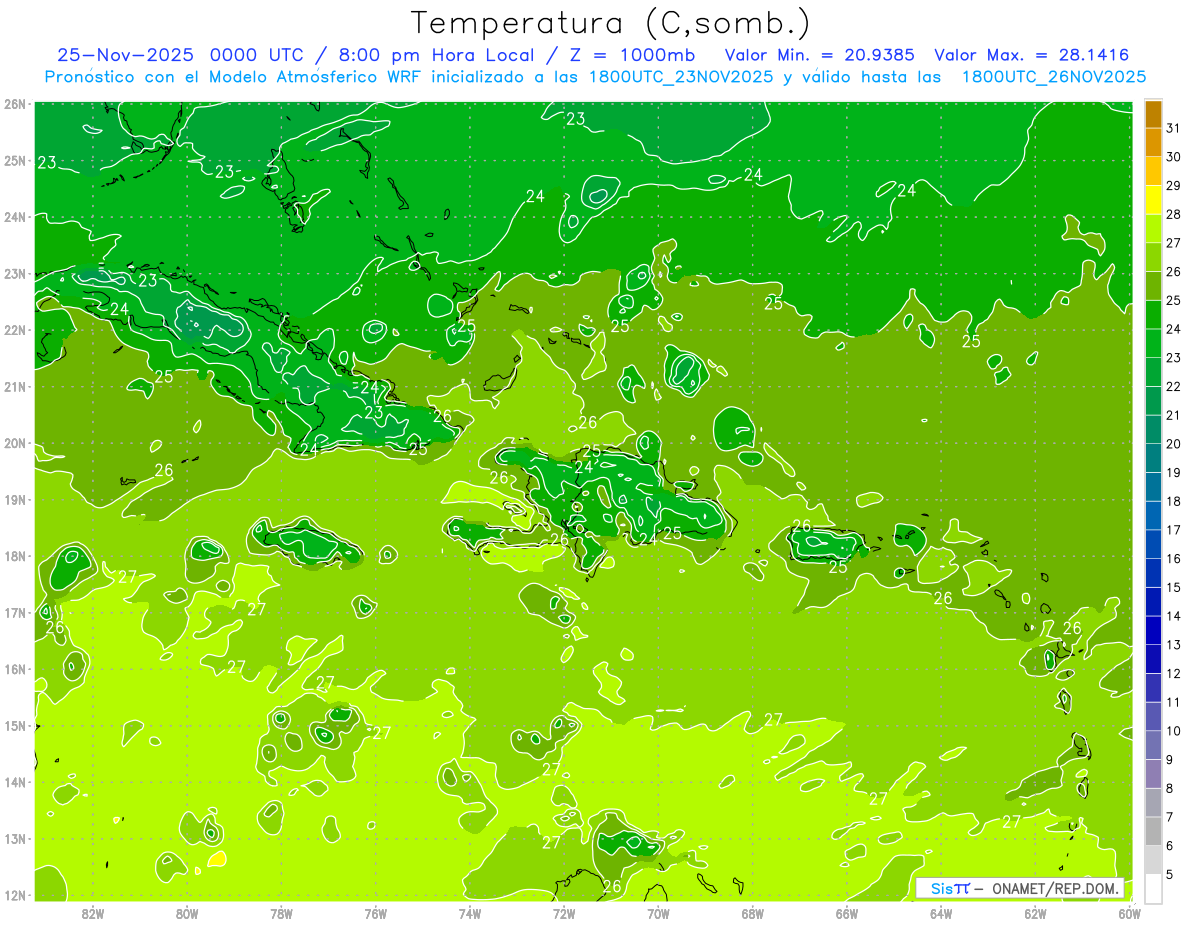Click legend scale value 20
The width and height of the screenshot is (1200, 927).
point(1174,444)
